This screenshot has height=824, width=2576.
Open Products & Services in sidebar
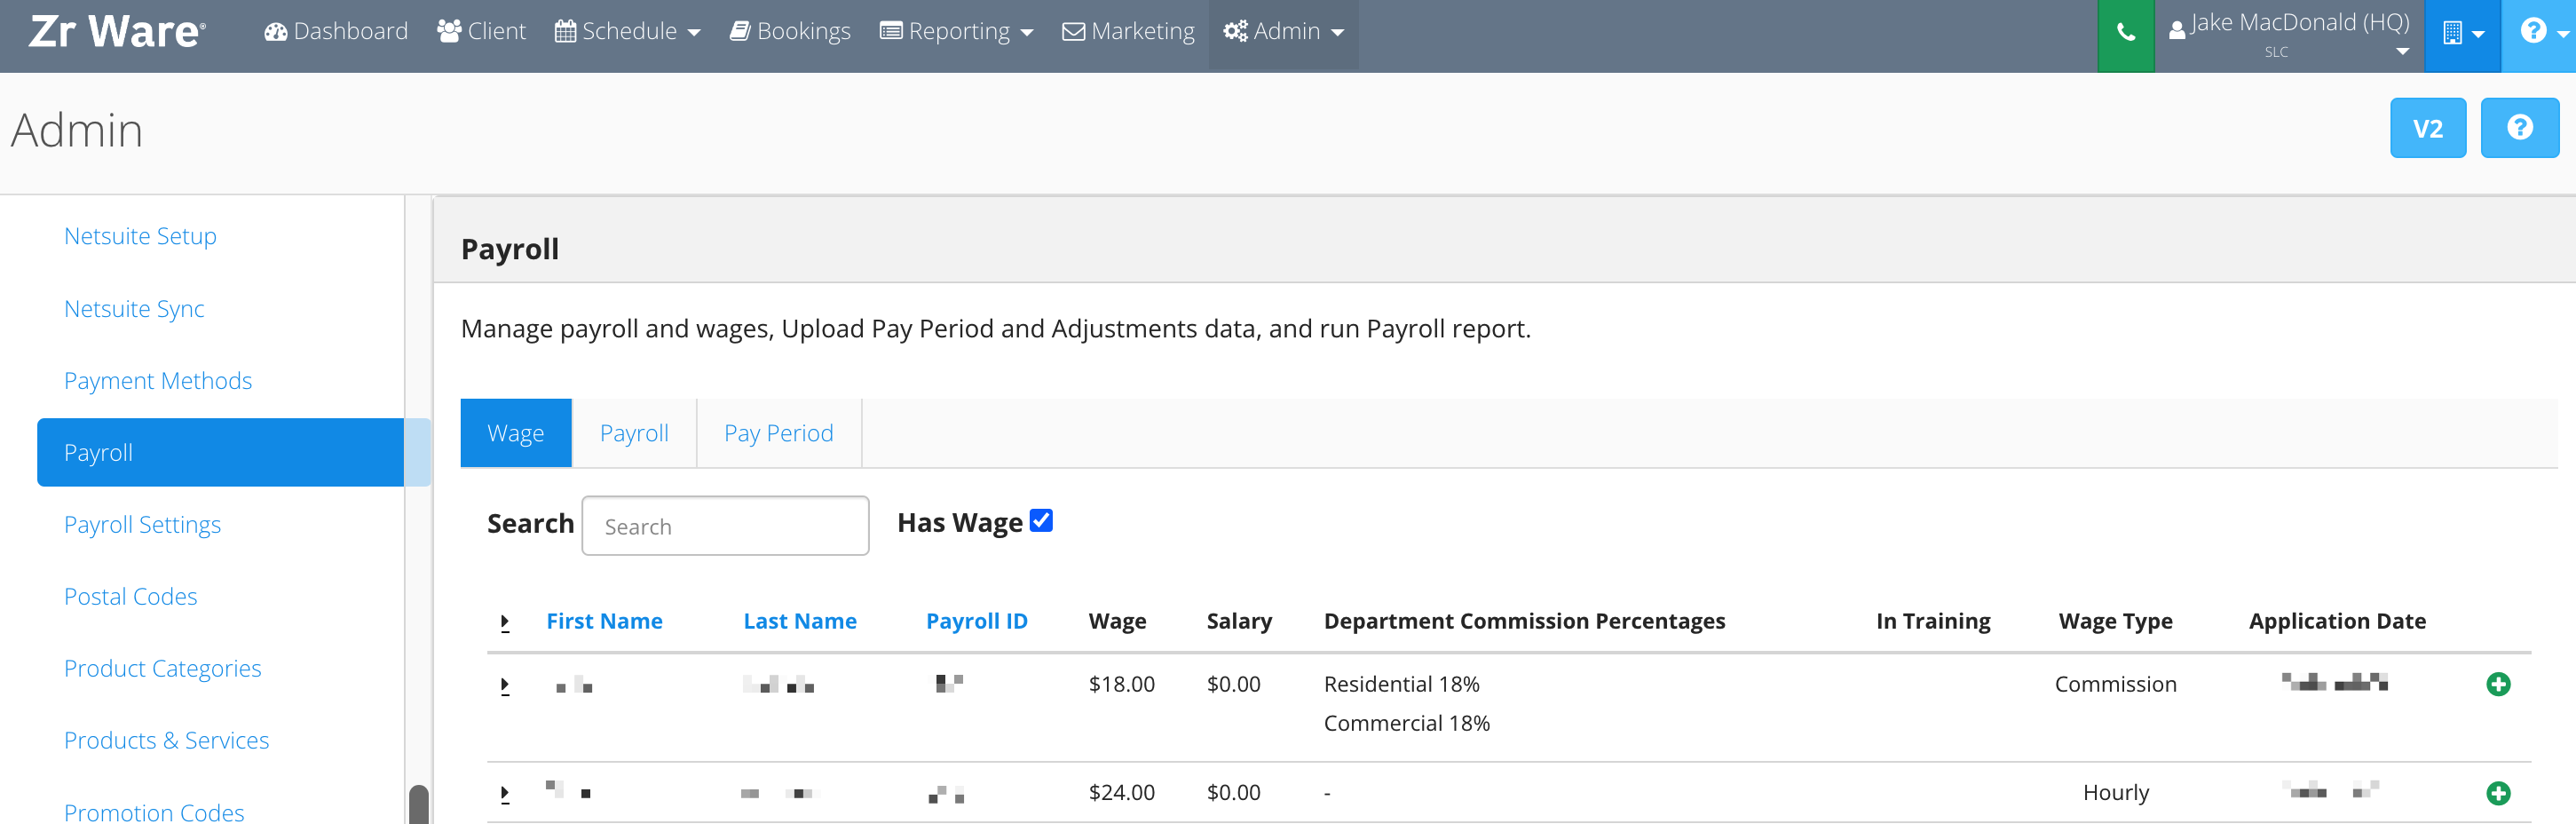167,741
